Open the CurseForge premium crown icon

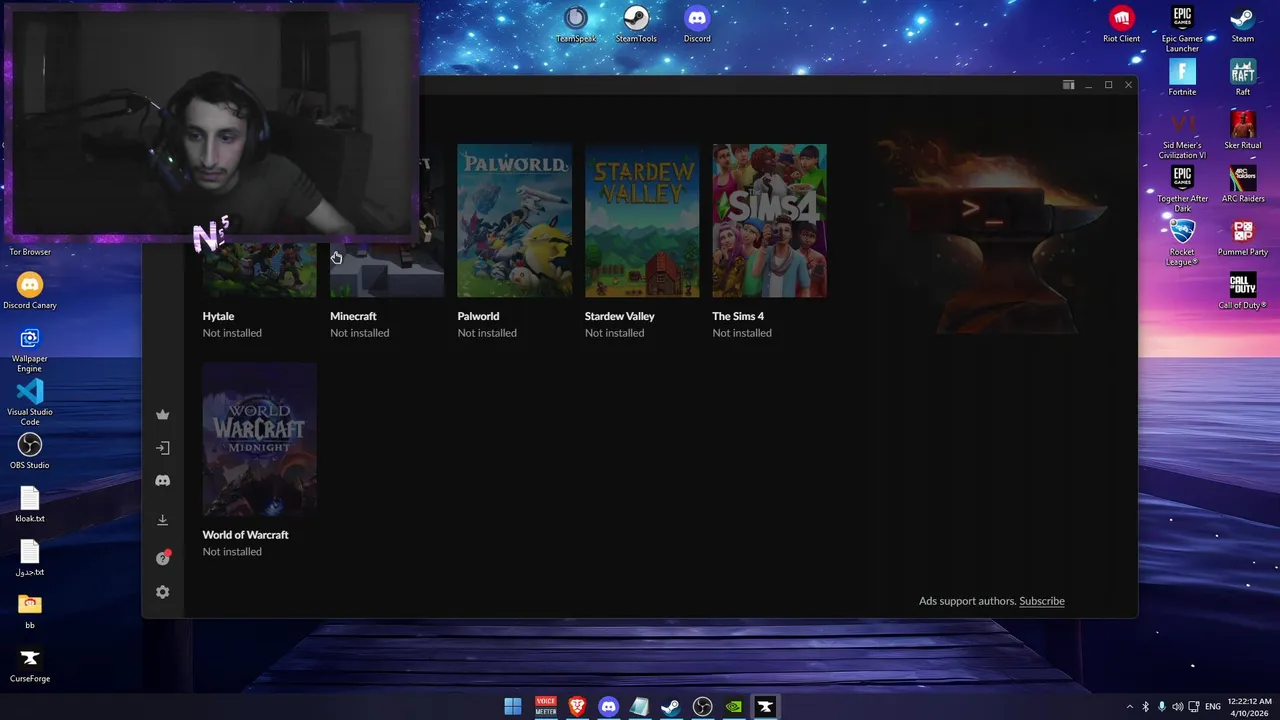pyautogui.click(x=162, y=415)
